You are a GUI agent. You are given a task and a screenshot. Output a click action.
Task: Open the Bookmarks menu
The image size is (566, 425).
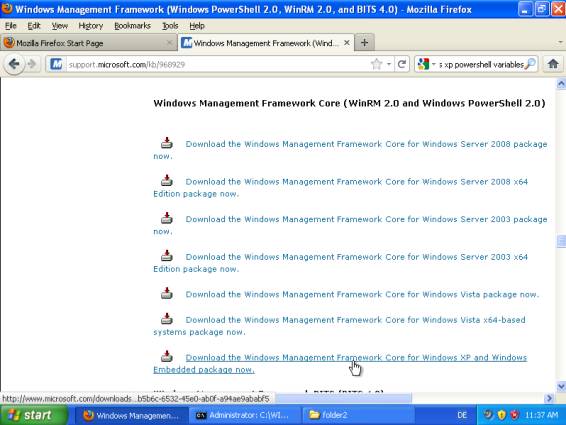[132, 26]
